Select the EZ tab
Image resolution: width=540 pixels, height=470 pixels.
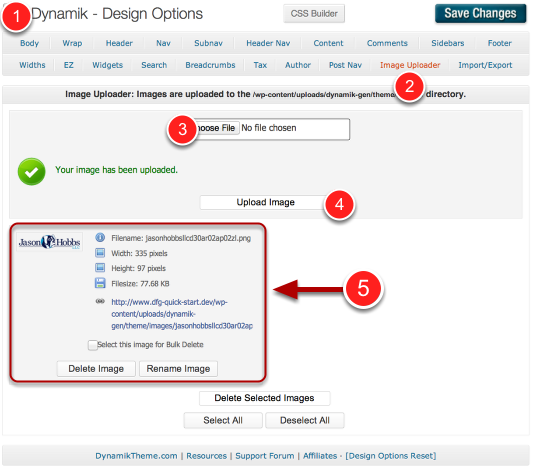pos(69,65)
